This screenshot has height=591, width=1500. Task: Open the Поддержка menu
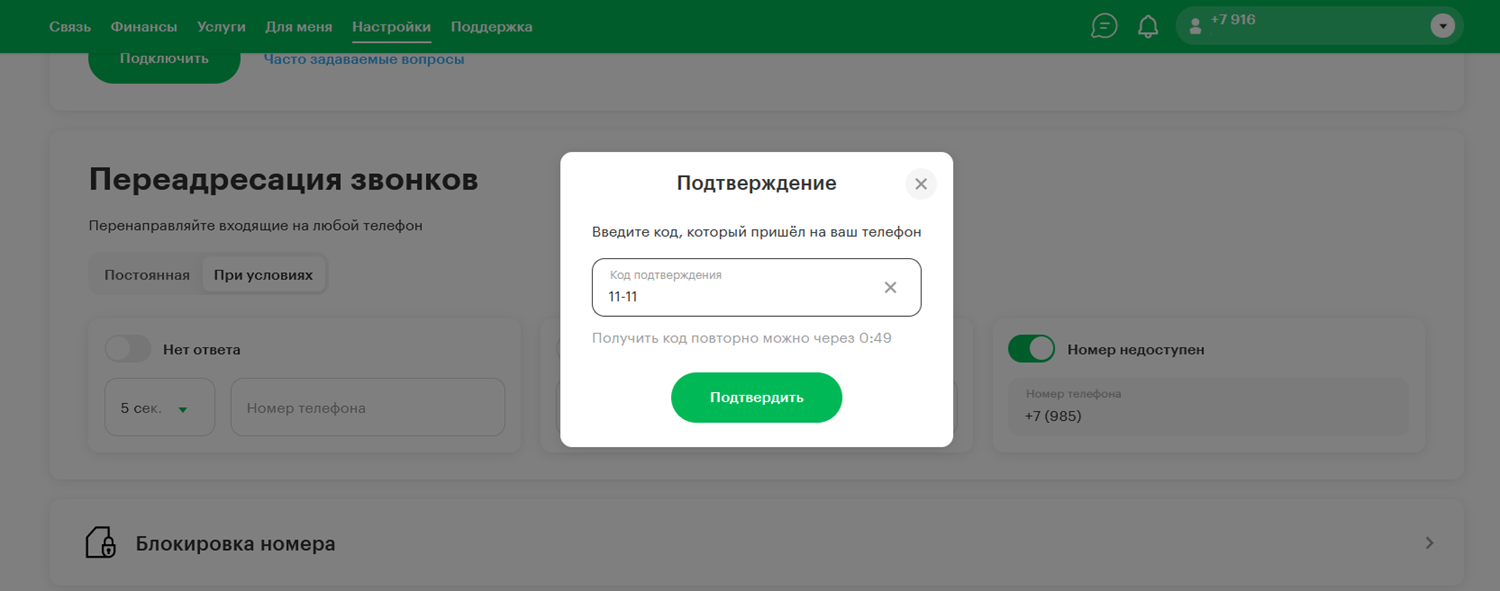491,27
